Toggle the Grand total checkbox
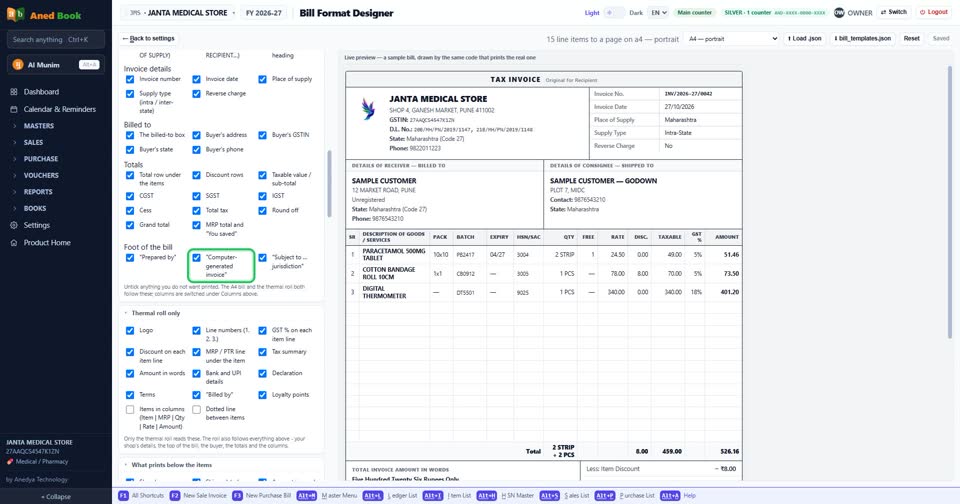This screenshot has height=504, width=960. pyautogui.click(x=130, y=225)
